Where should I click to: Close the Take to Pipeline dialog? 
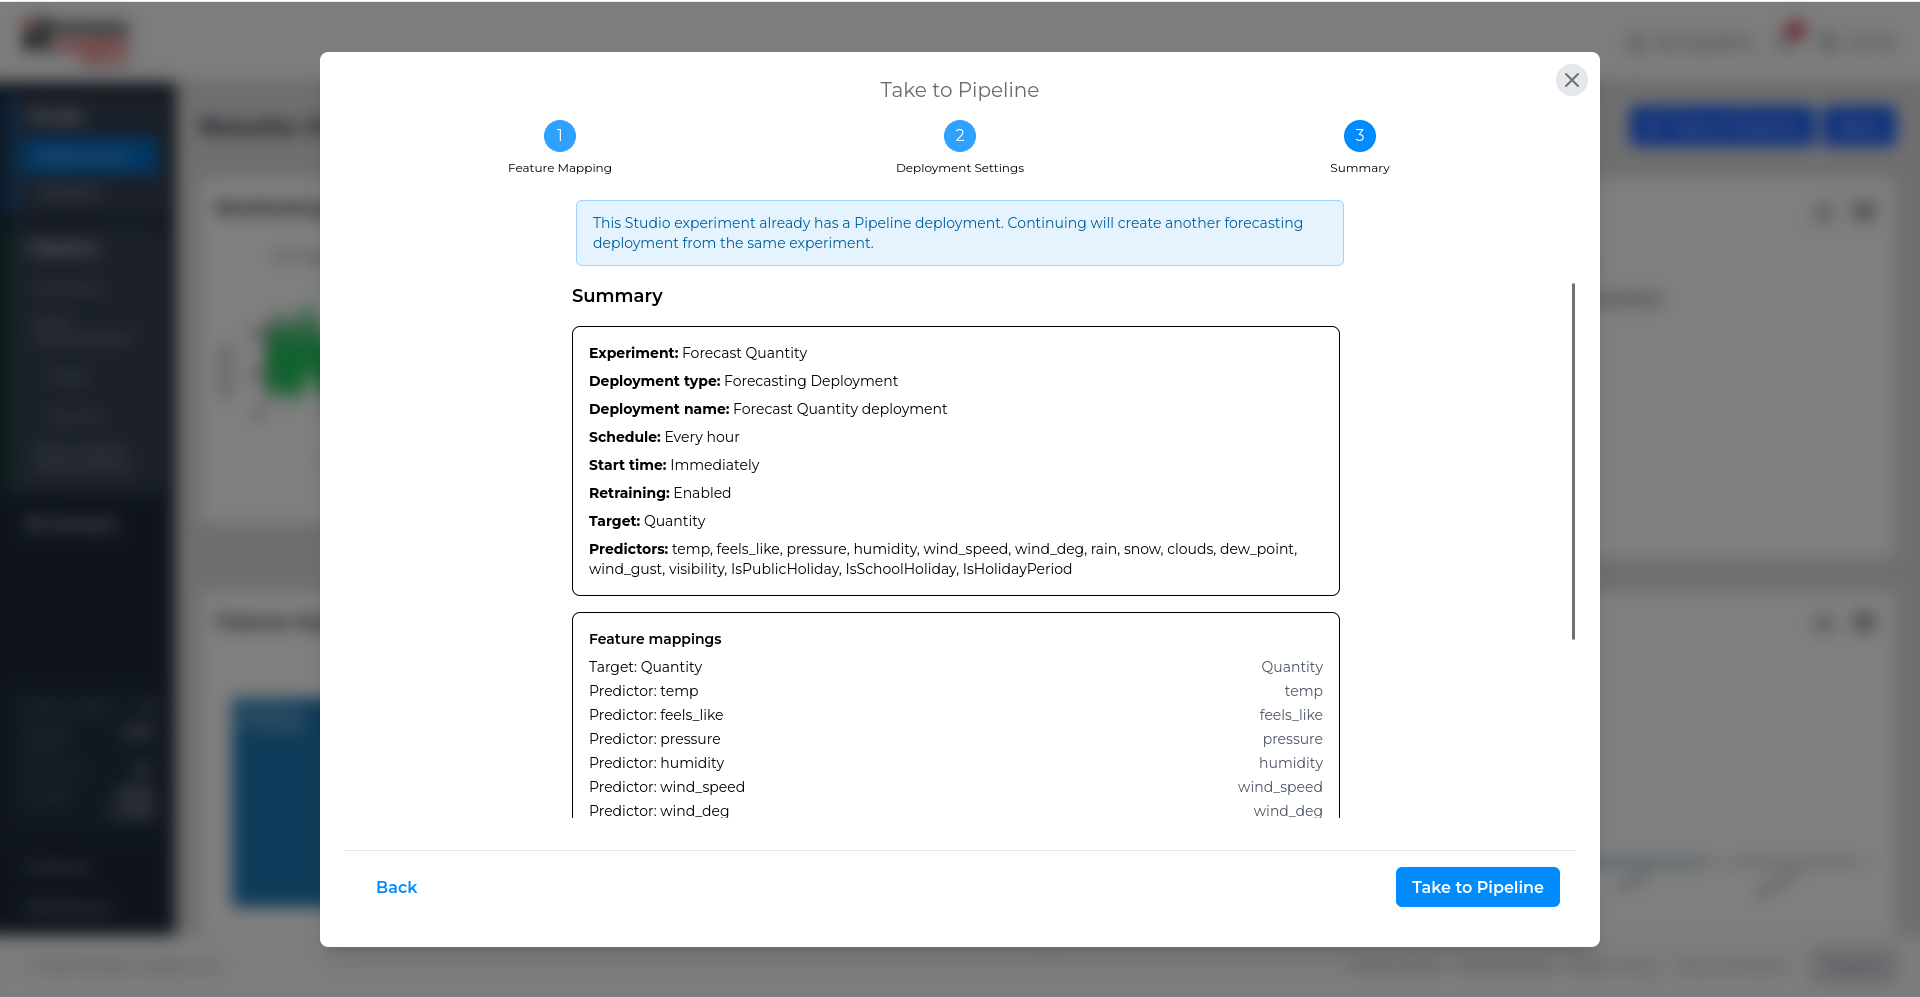1571,80
